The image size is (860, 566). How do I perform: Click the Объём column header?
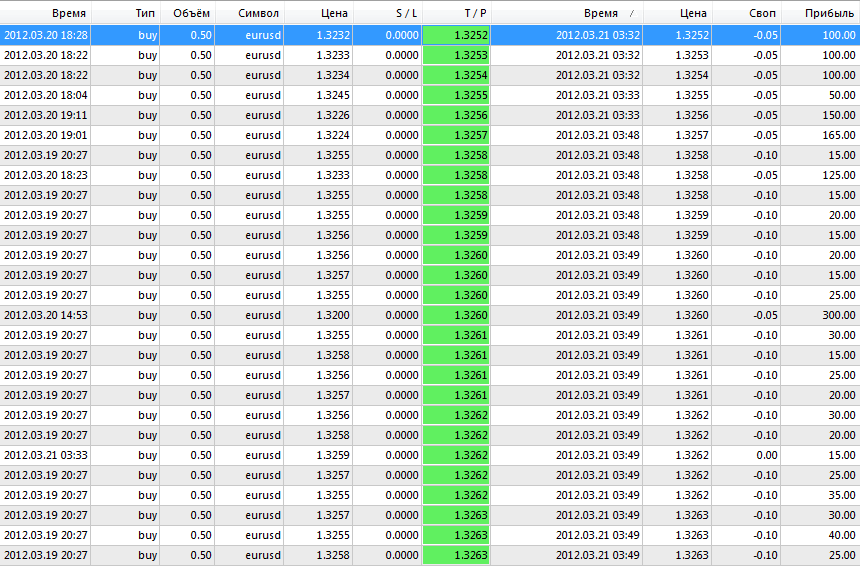click(188, 13)
